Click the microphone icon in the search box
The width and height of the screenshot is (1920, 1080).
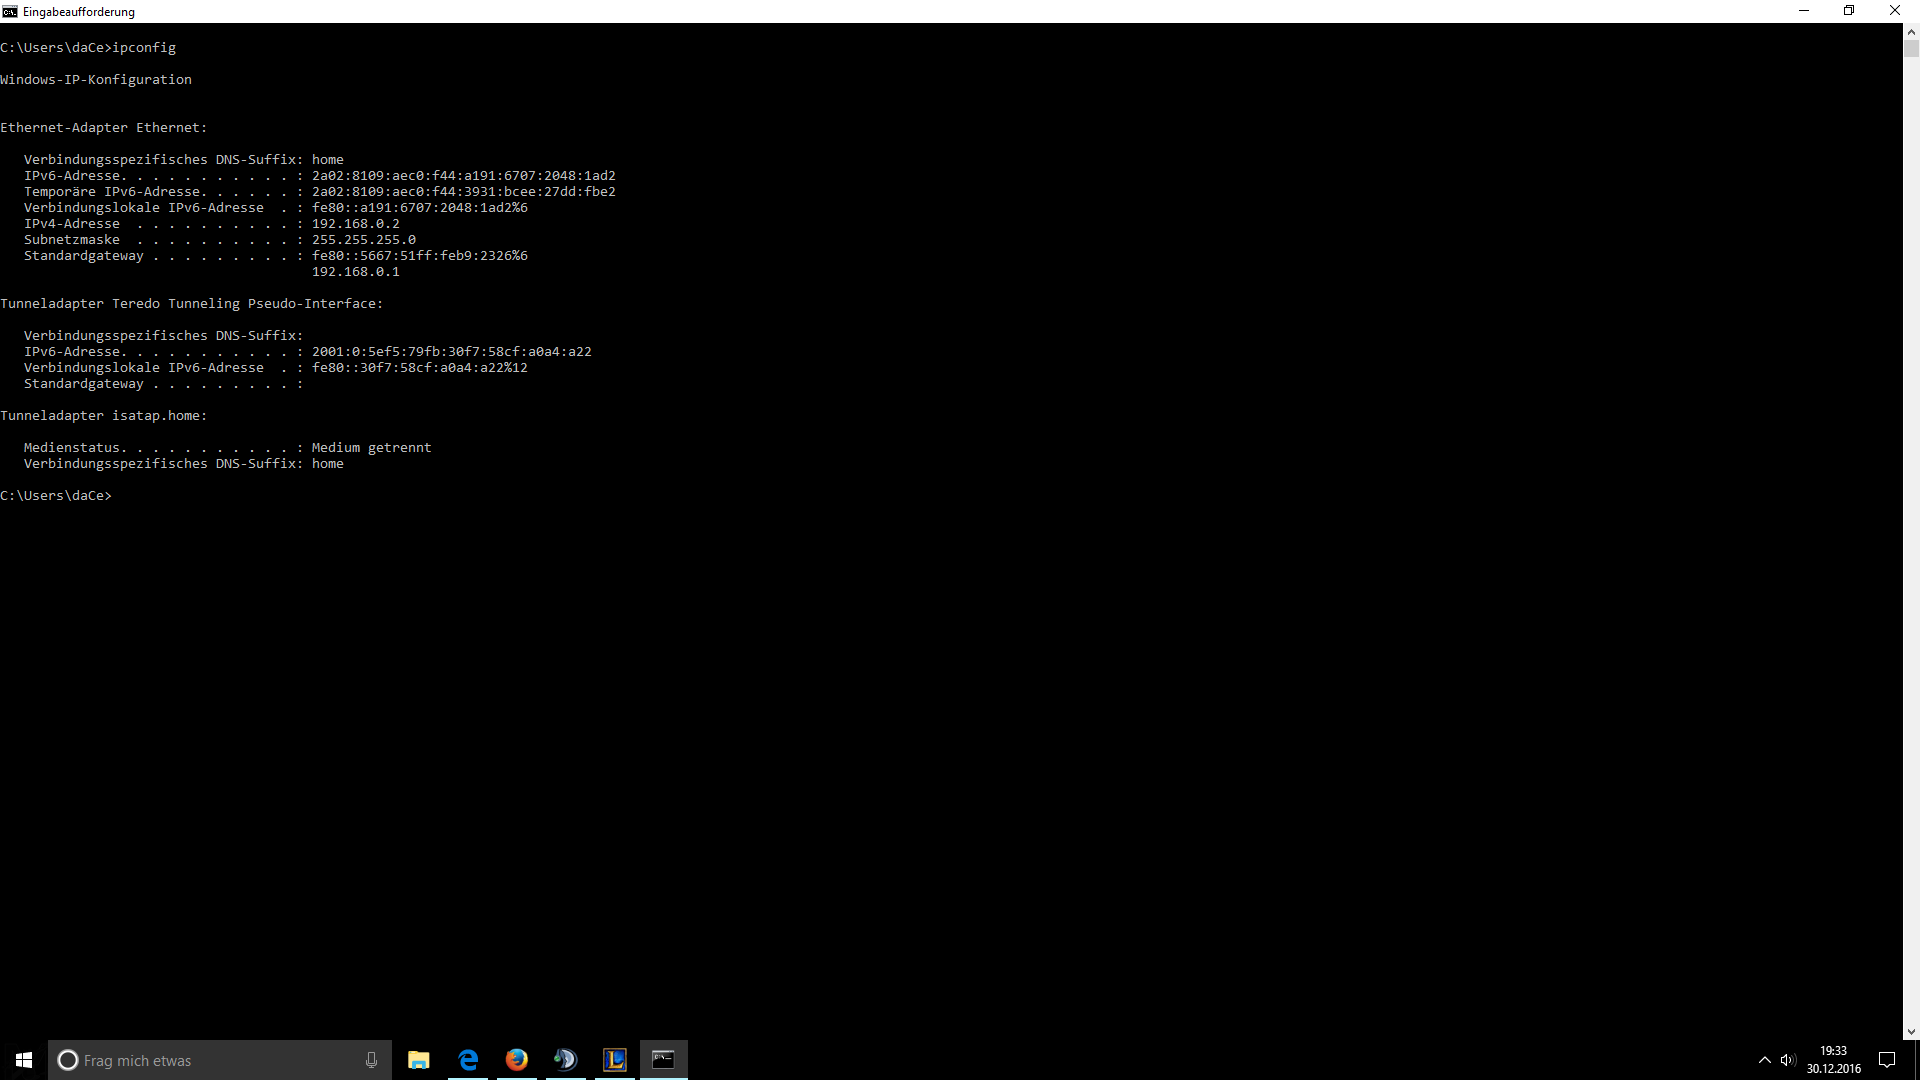click(371, 1060)
